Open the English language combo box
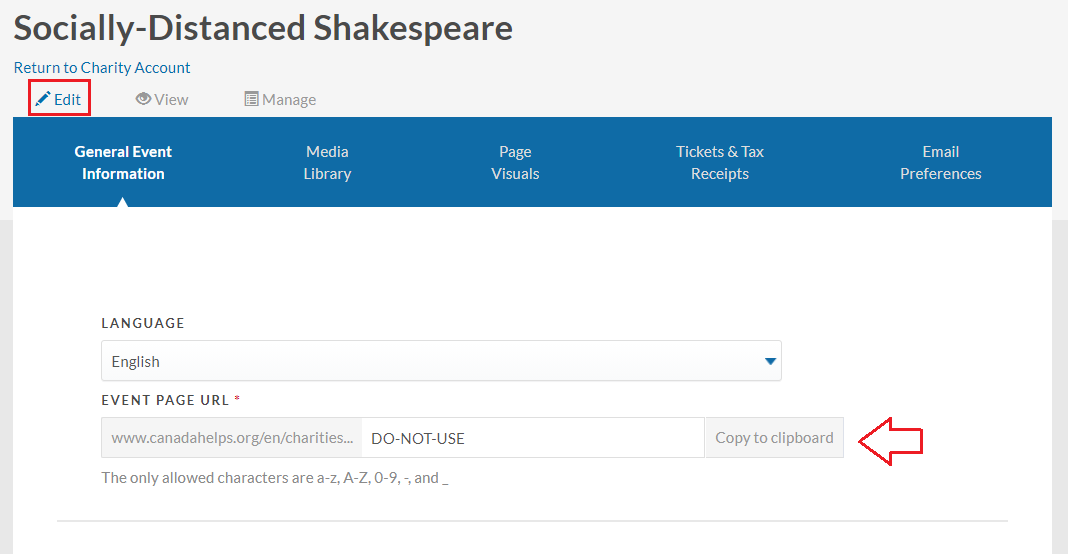The height and width of the screenshot is (554, 1068). pos(441,361)
